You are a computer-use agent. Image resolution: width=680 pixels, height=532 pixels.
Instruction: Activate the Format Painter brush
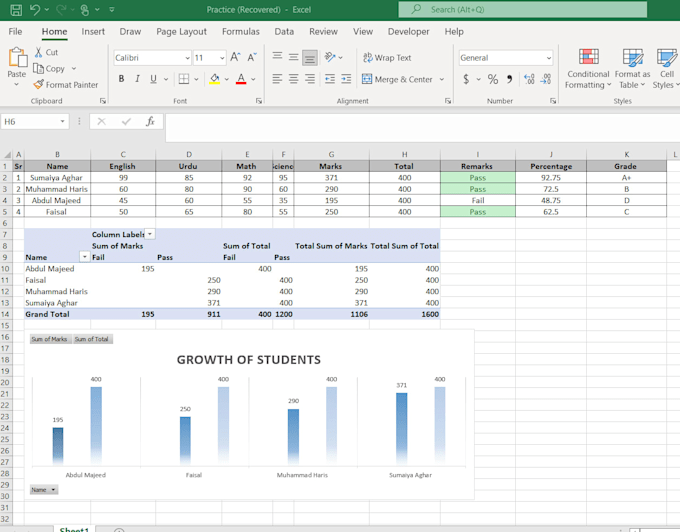click(x=65, y=85)
